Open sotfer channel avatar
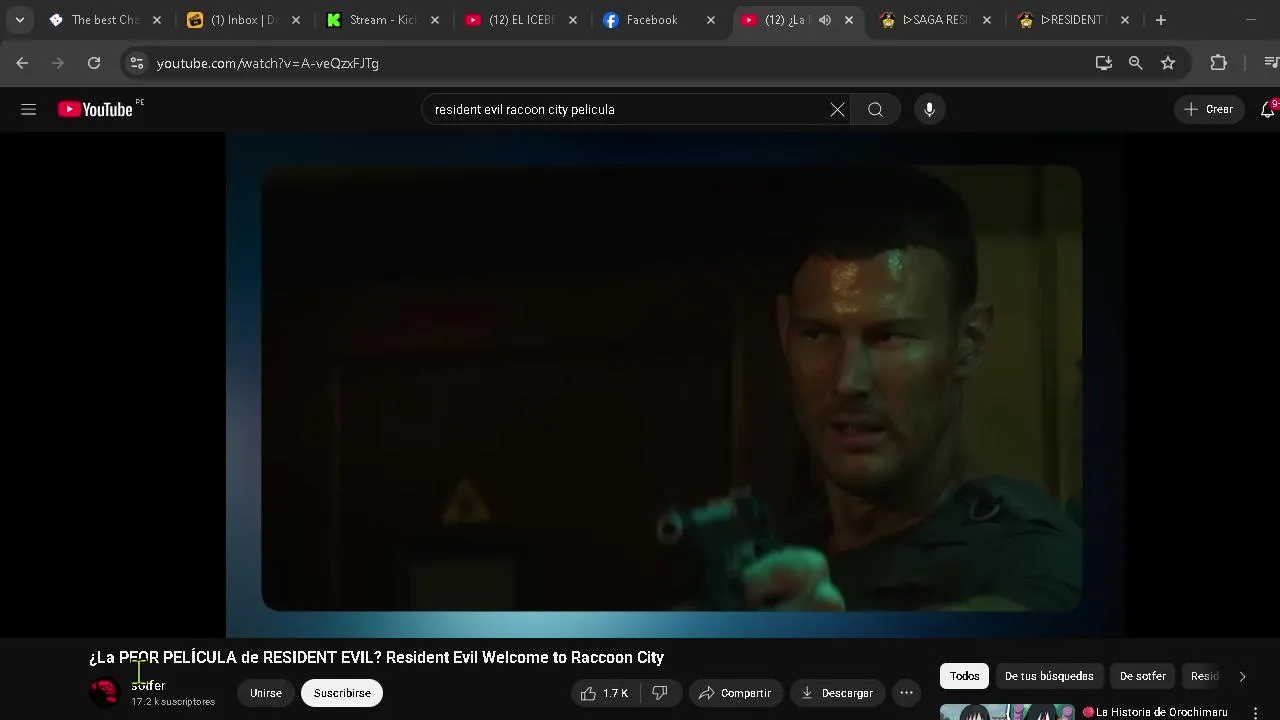The width and height of the screenshot is (1280, 720). pyautogui.click(x=105, y=692)
